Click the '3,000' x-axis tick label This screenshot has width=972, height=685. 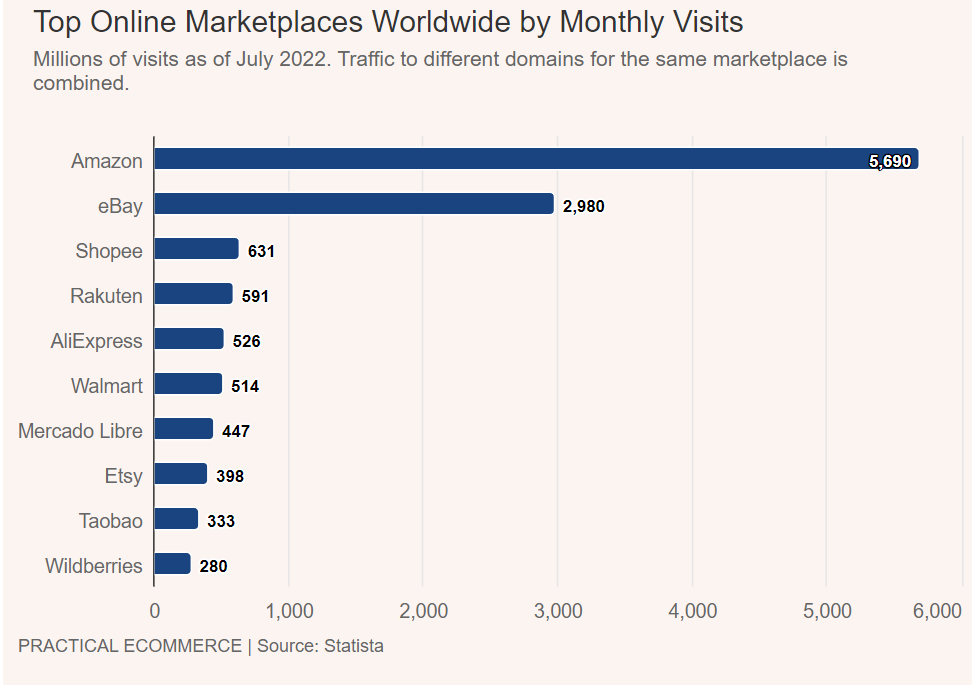(x=558, y=611)
